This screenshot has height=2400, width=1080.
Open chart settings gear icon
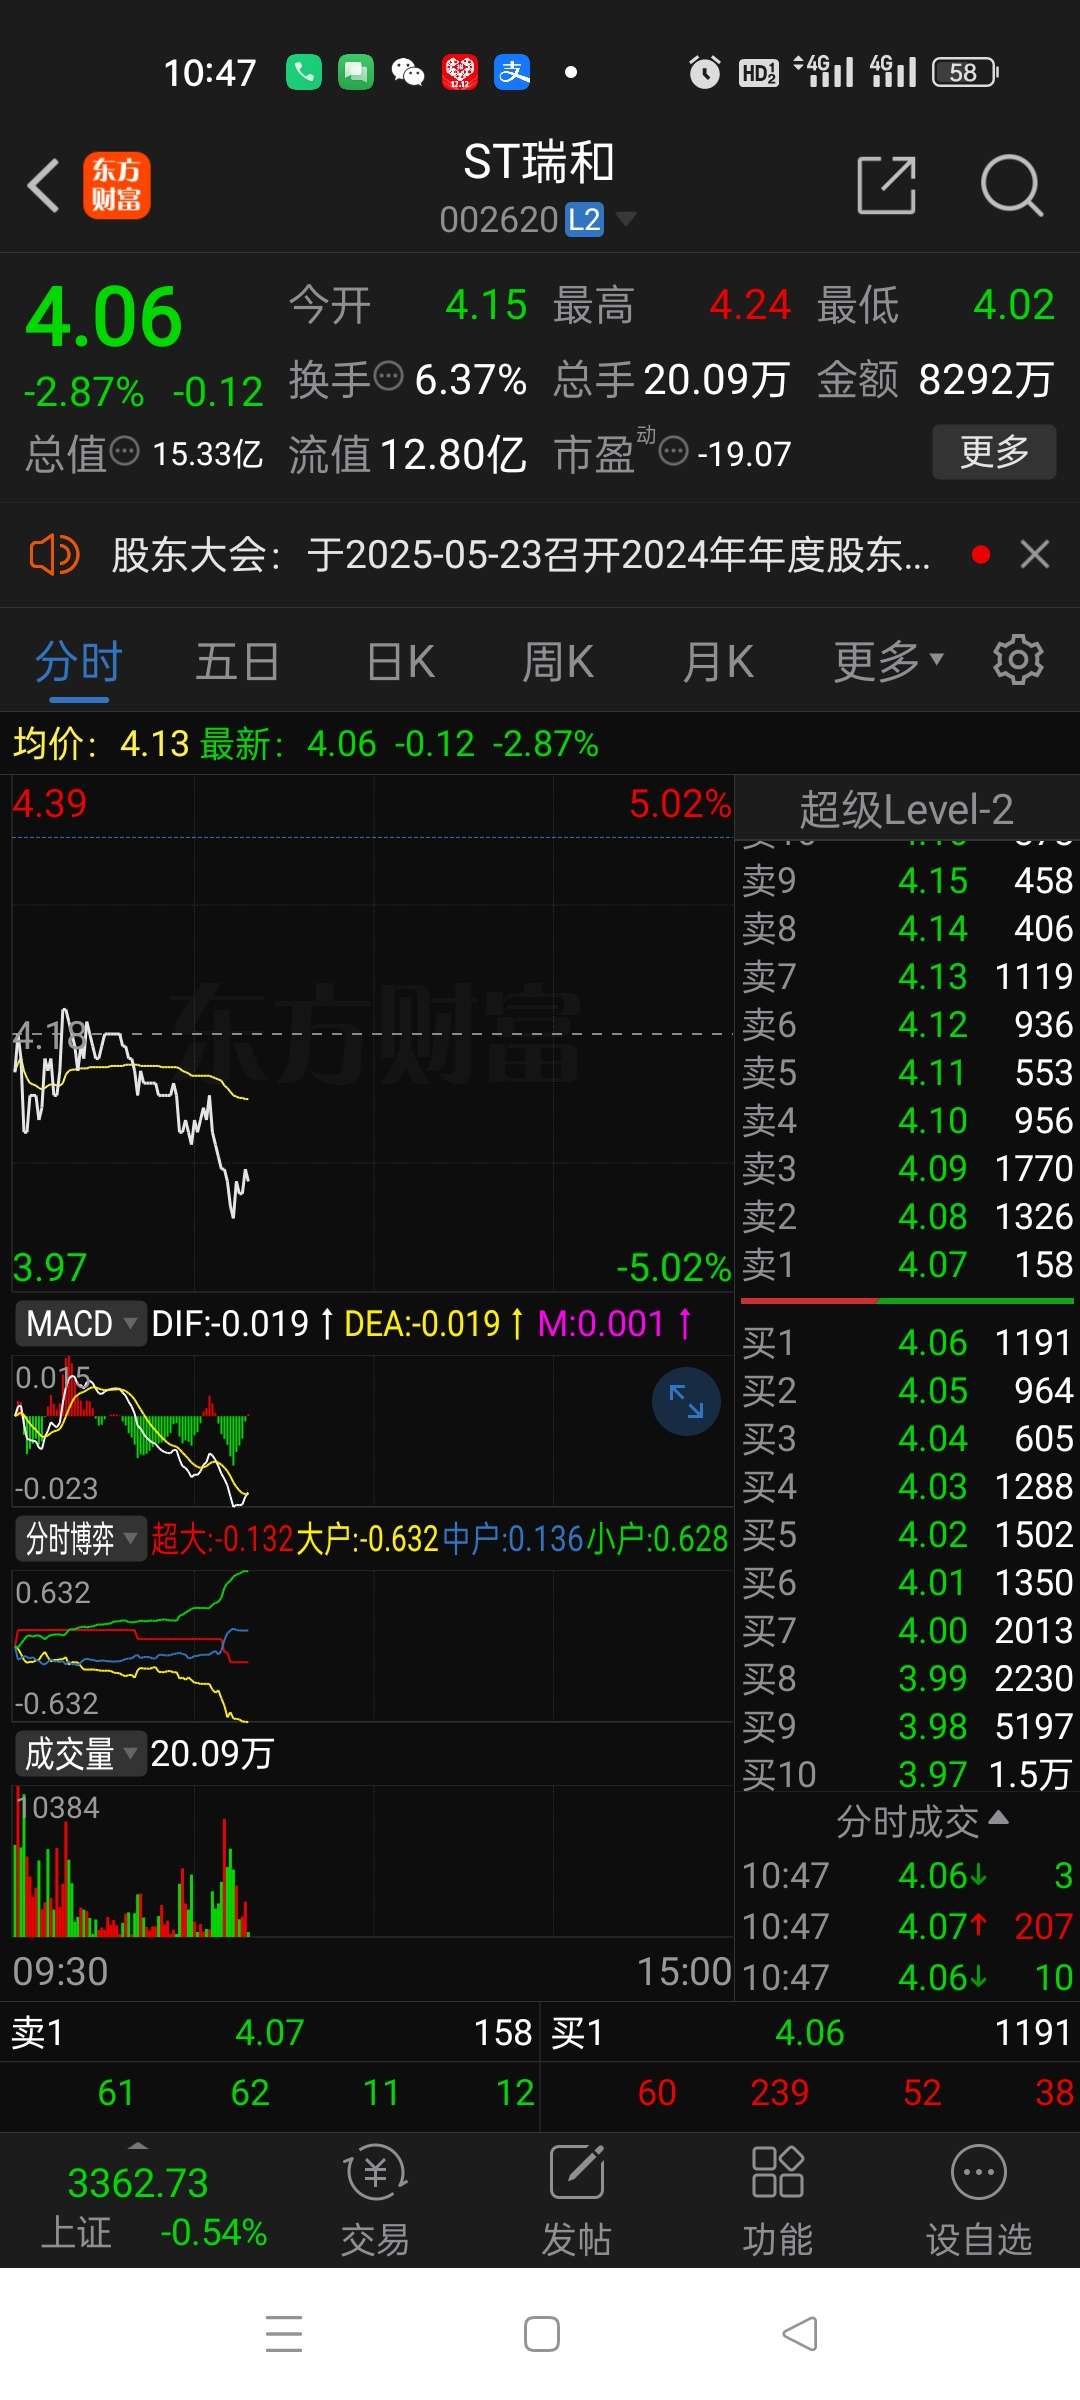(1018, 660)
